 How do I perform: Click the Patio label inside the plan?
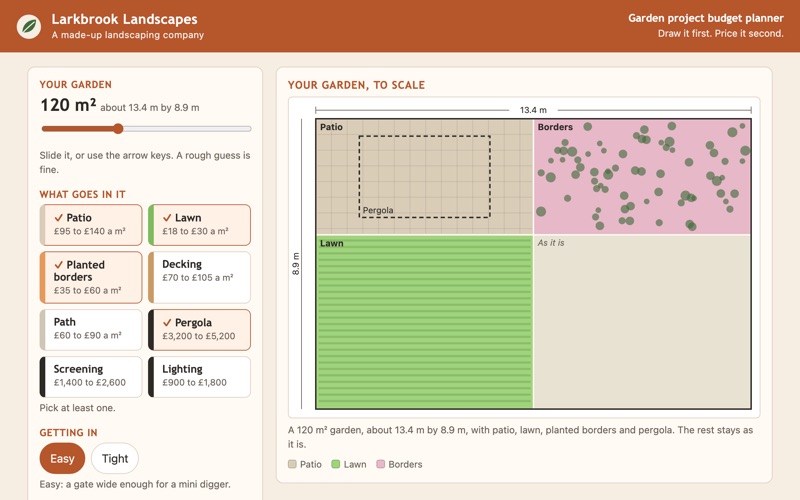click(331, 127)
